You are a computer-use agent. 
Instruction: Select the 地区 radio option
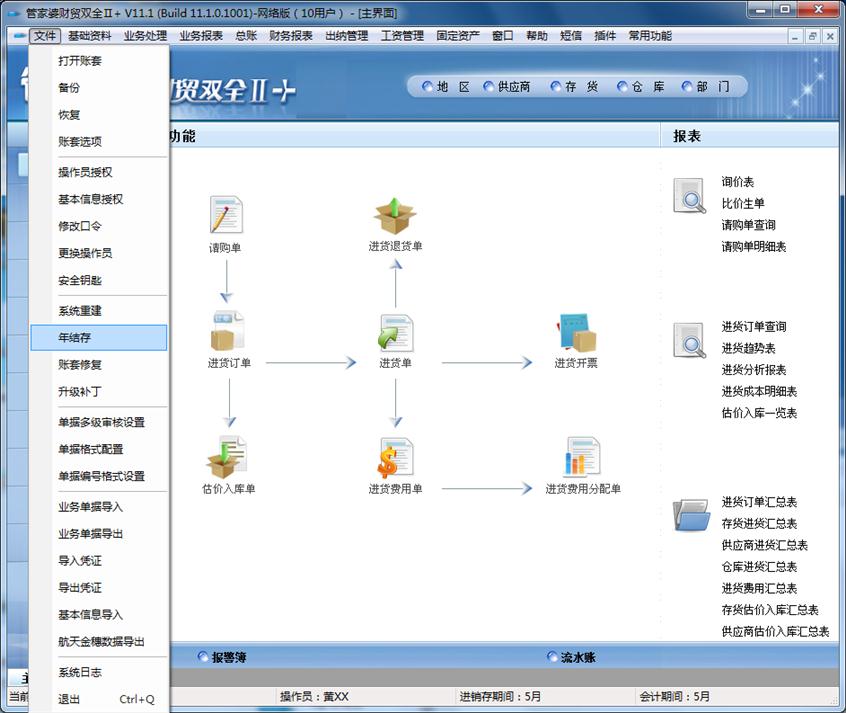(x=428, y=87)
